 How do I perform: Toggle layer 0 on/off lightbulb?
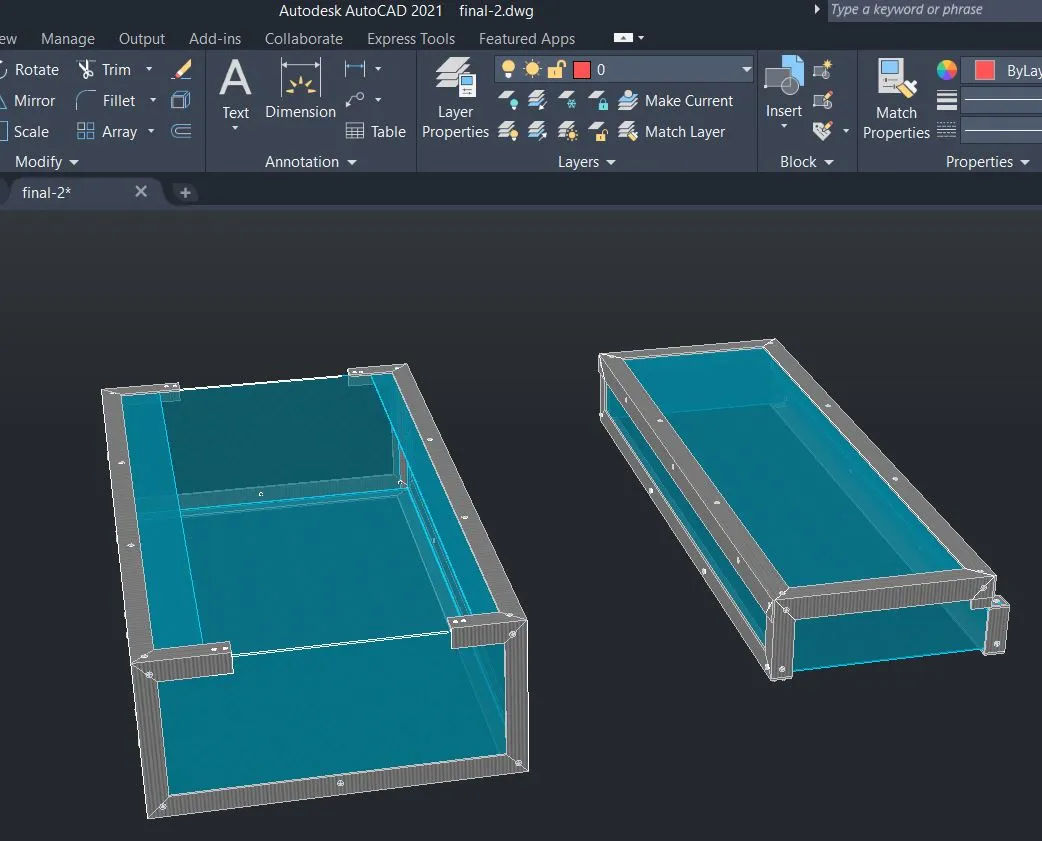508,70
